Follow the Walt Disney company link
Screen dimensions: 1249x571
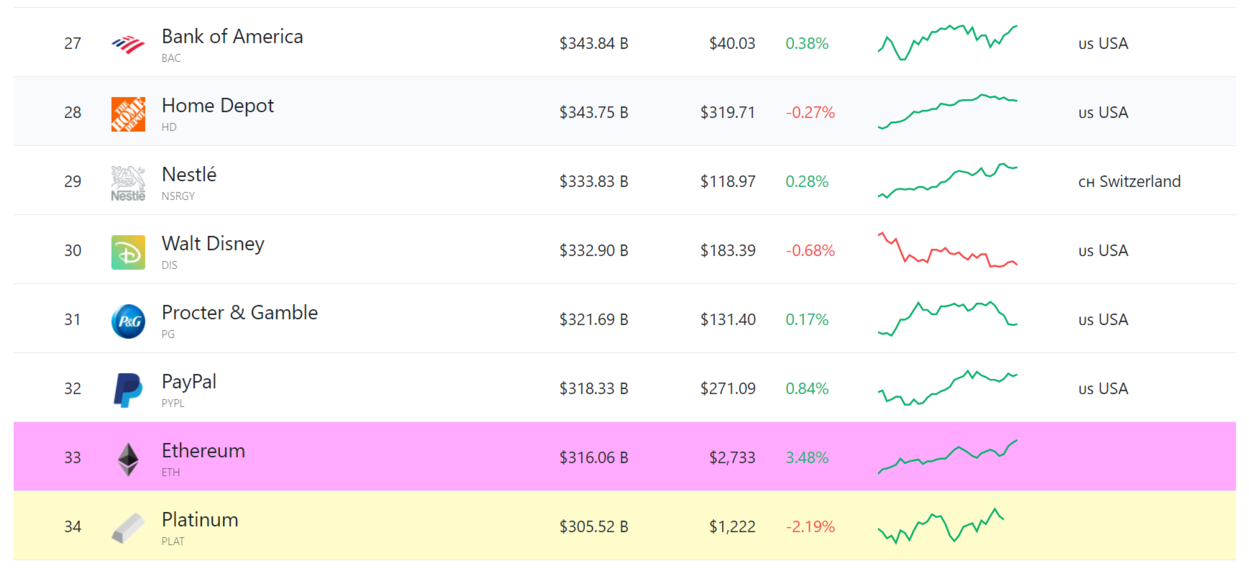[x=213, y=244]
